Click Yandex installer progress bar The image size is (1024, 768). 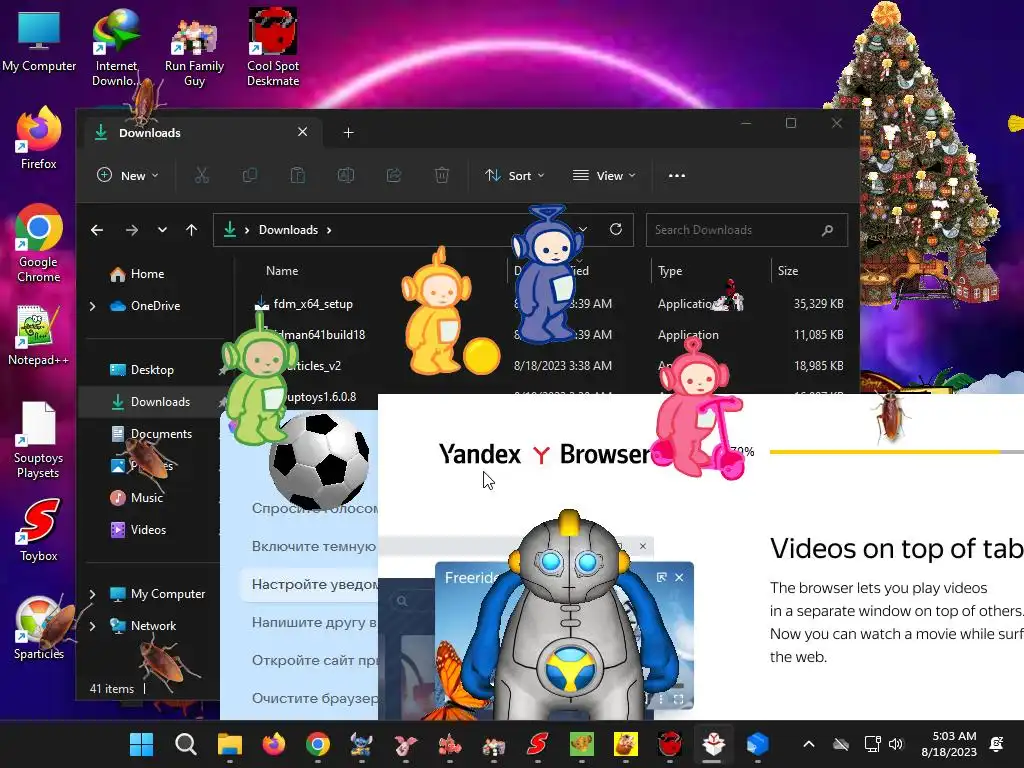[897, 451]
